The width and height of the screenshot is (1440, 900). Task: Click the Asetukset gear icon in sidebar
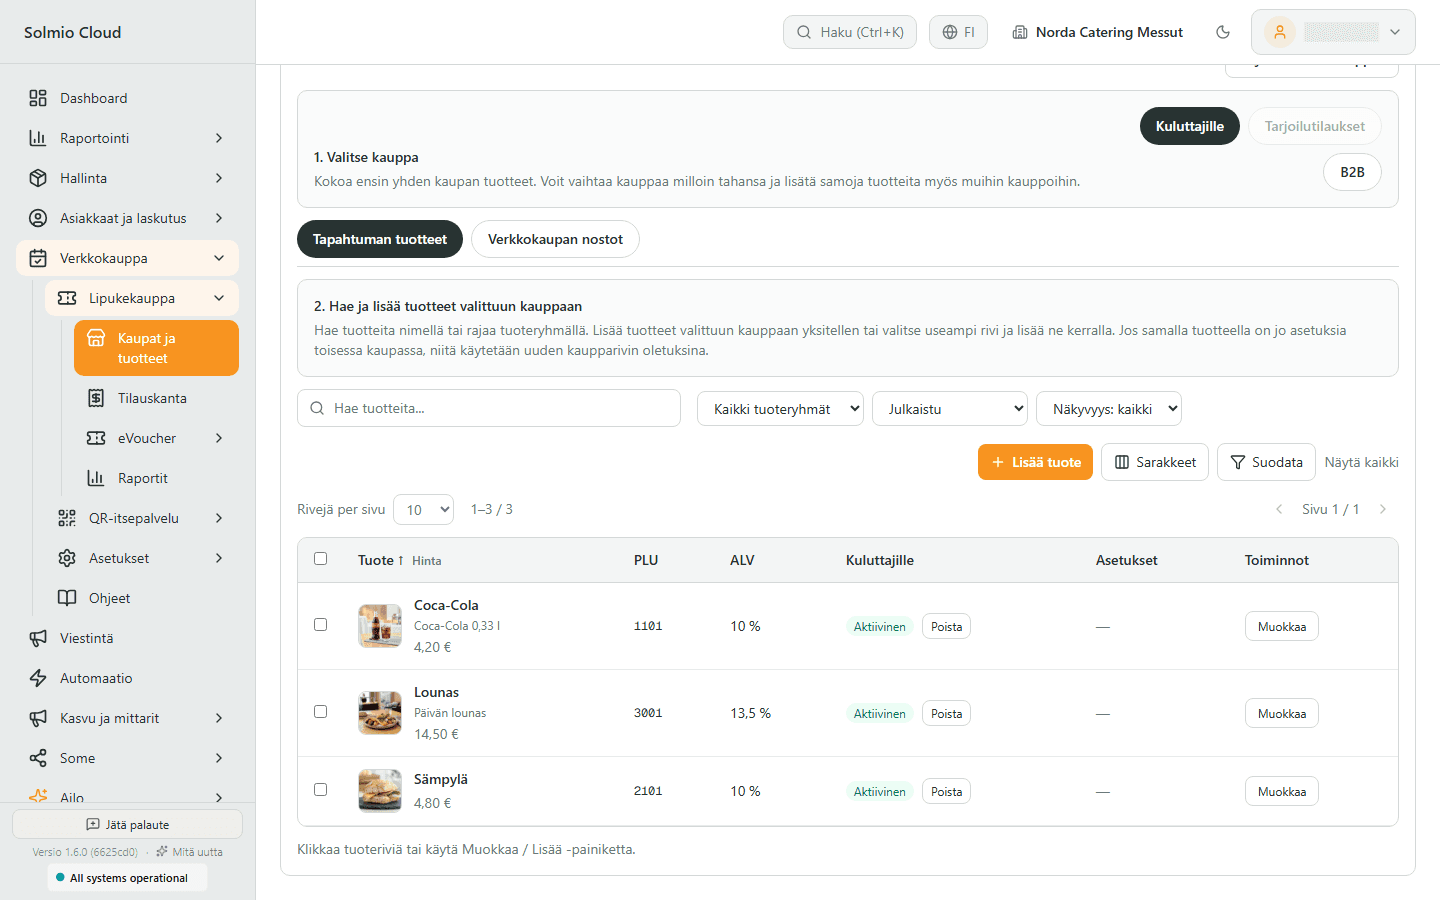click(67, 558)
